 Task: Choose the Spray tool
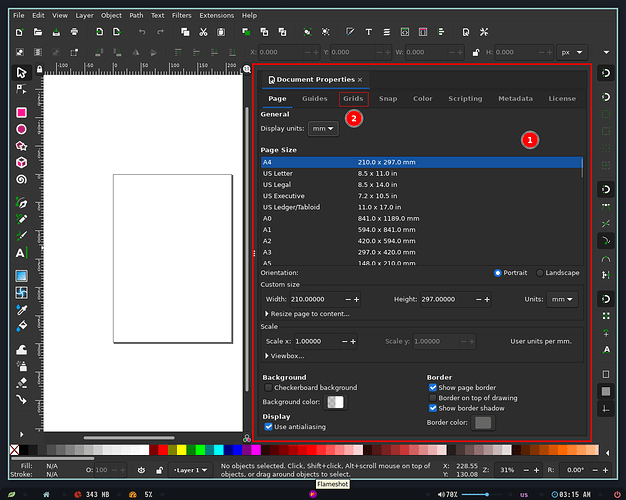(x=22, y=366)
